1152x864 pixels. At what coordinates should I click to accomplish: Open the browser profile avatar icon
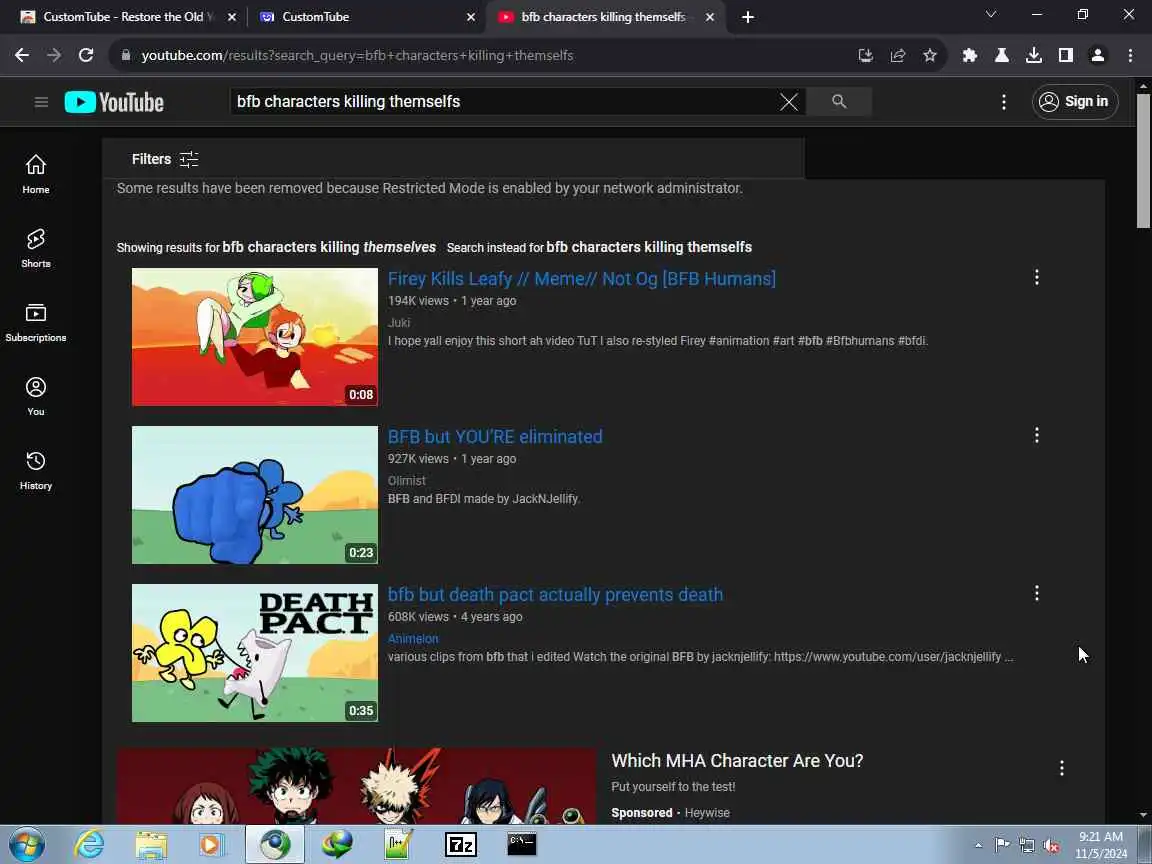[1098, 55]
